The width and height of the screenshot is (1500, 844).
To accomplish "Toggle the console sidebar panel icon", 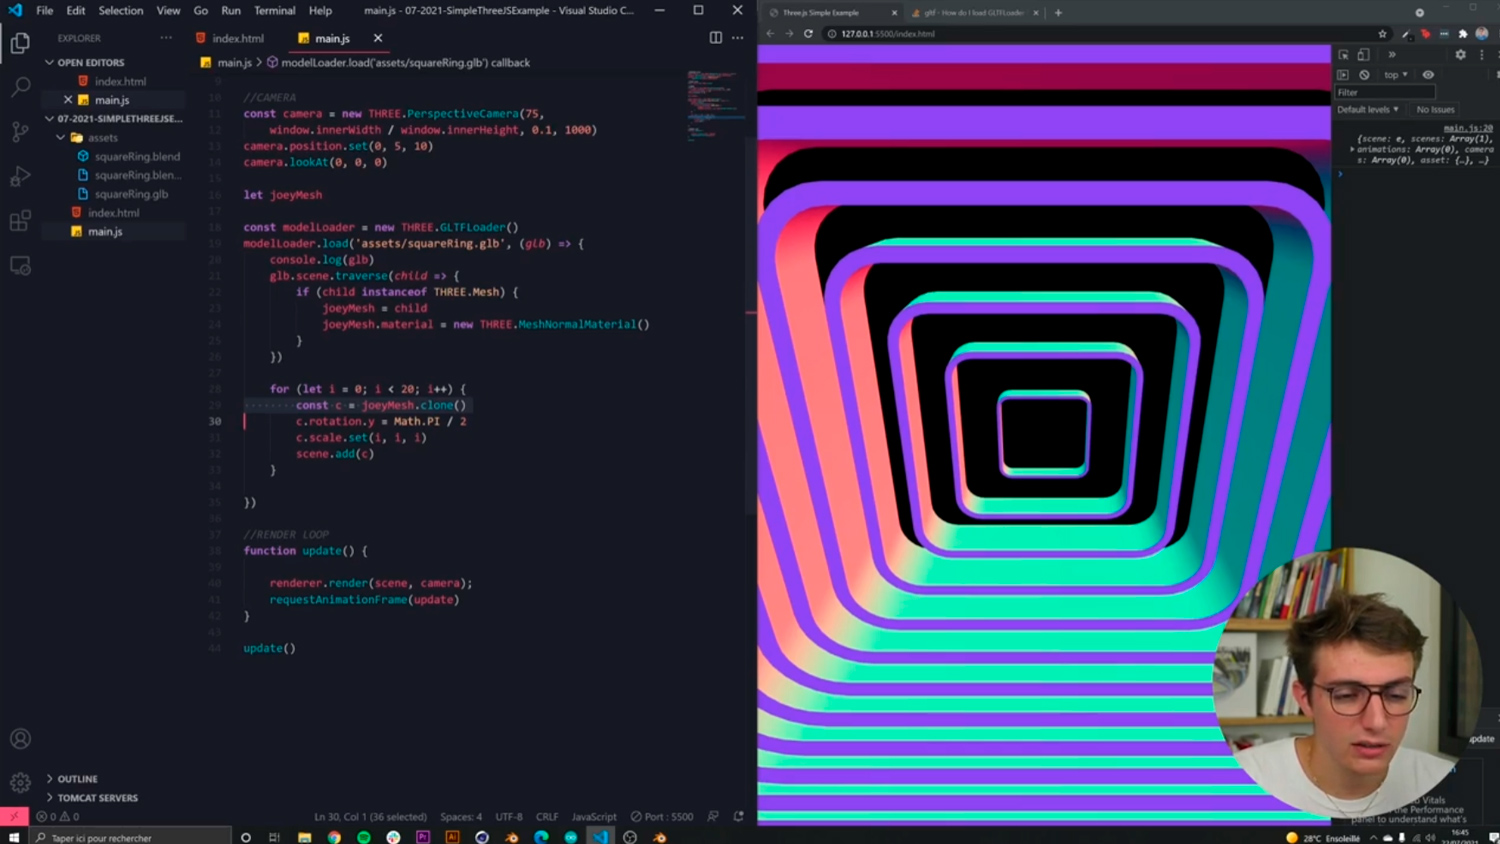I will (1343, 75).
